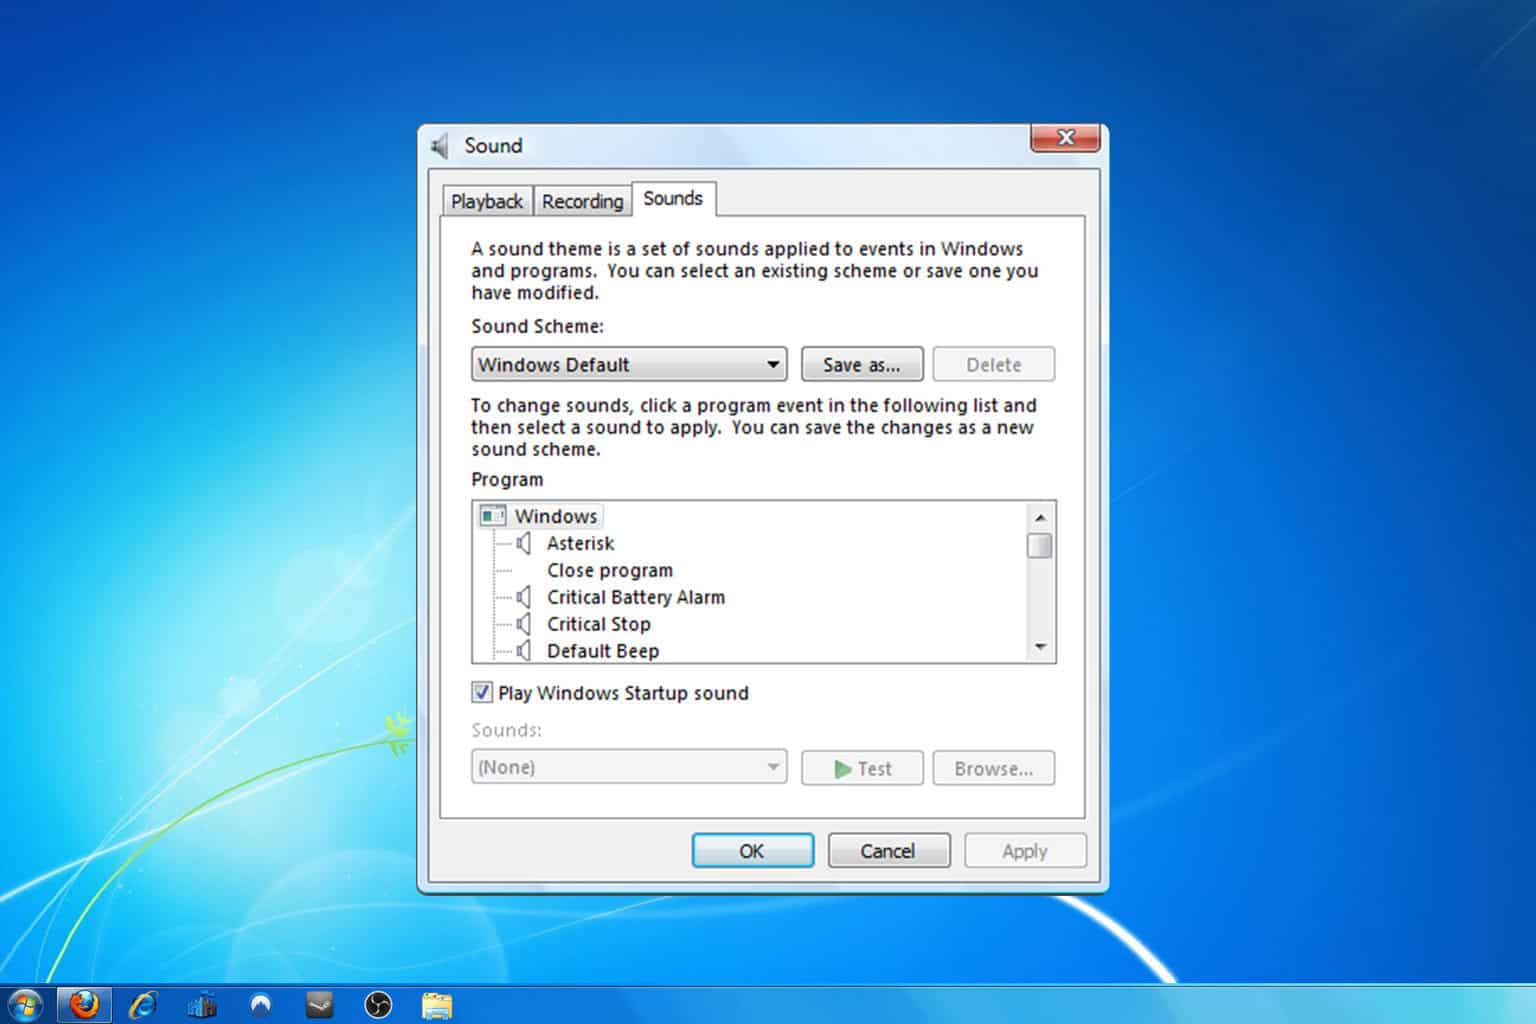Cancel the Sound dialog

tap(887, 851)
